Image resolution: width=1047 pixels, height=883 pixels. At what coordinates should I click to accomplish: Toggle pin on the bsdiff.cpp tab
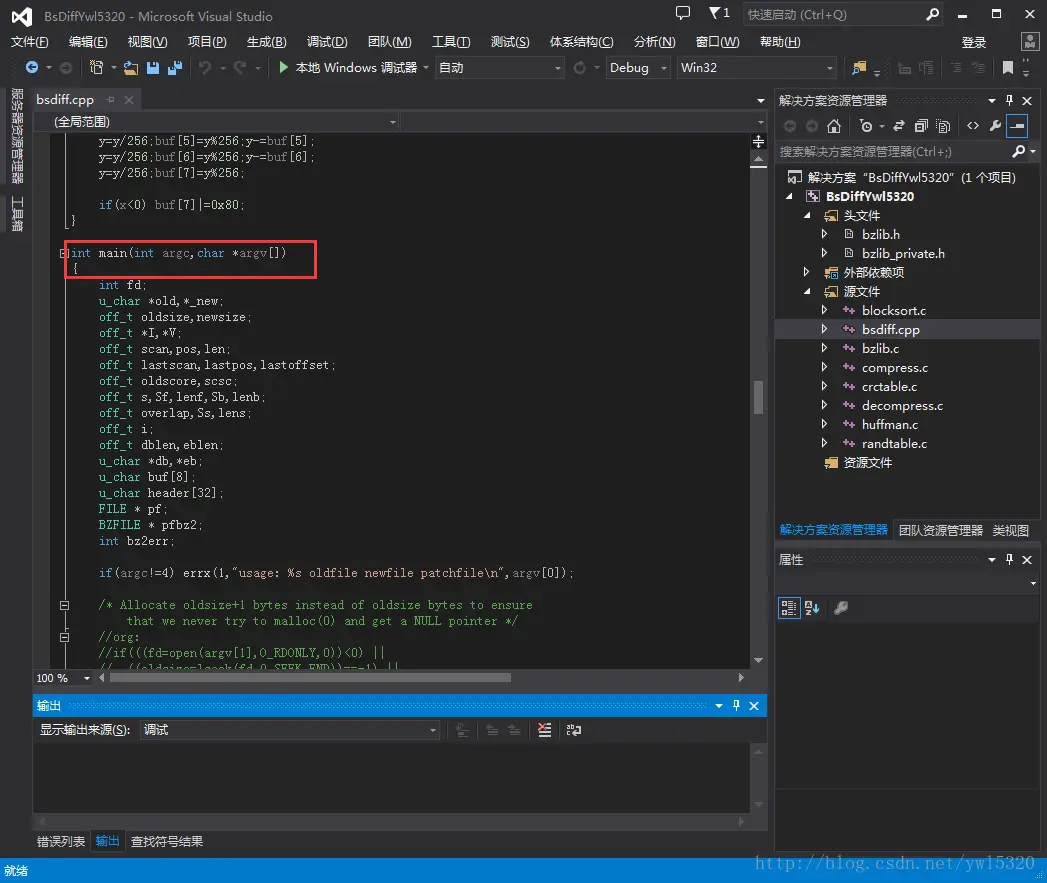(110, 100)
